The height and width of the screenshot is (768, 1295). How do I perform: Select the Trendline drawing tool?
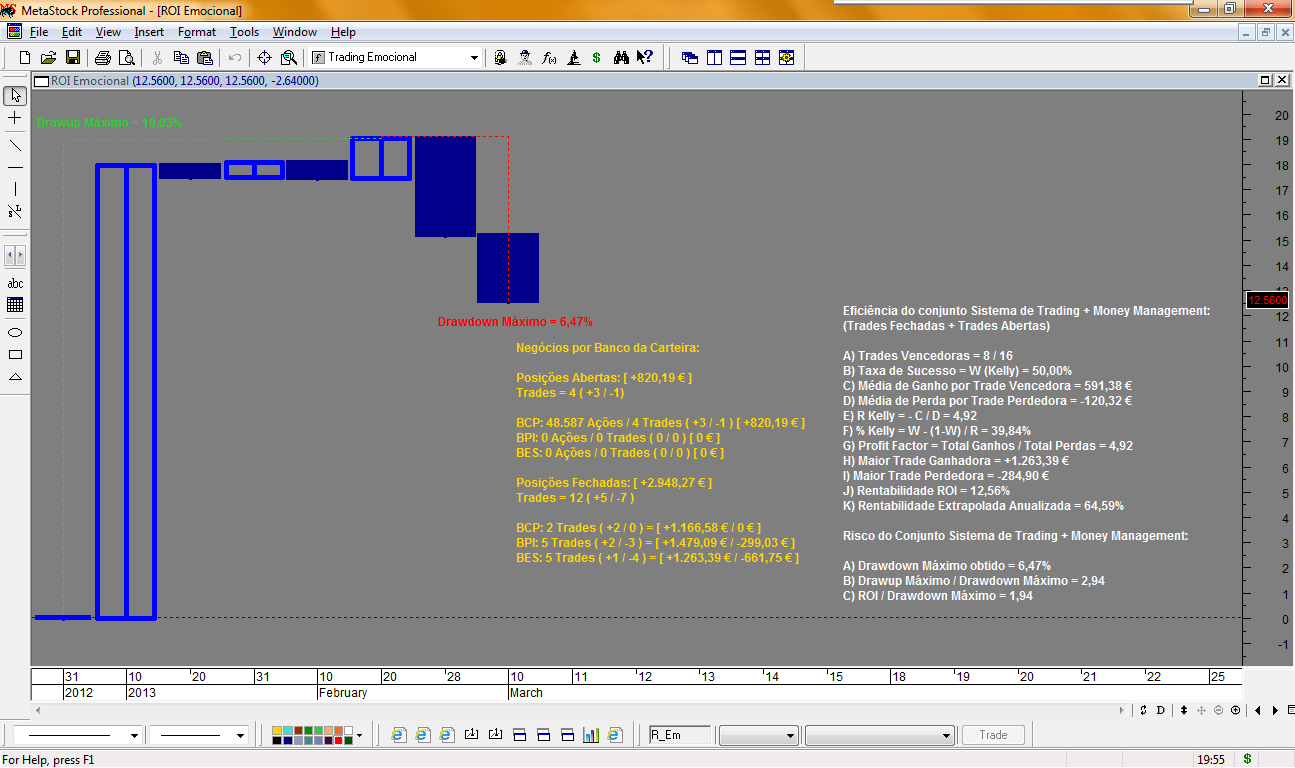(15, 146)
